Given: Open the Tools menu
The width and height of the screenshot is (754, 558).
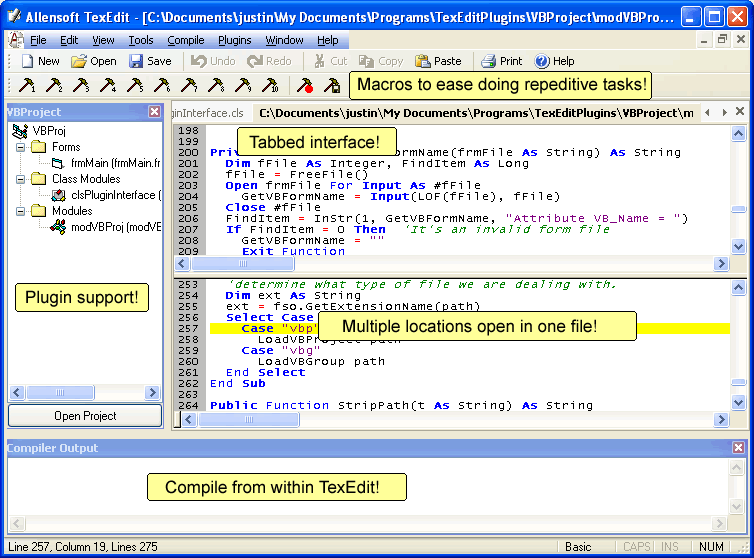Looking at the screenshot, I should [141, 40].
